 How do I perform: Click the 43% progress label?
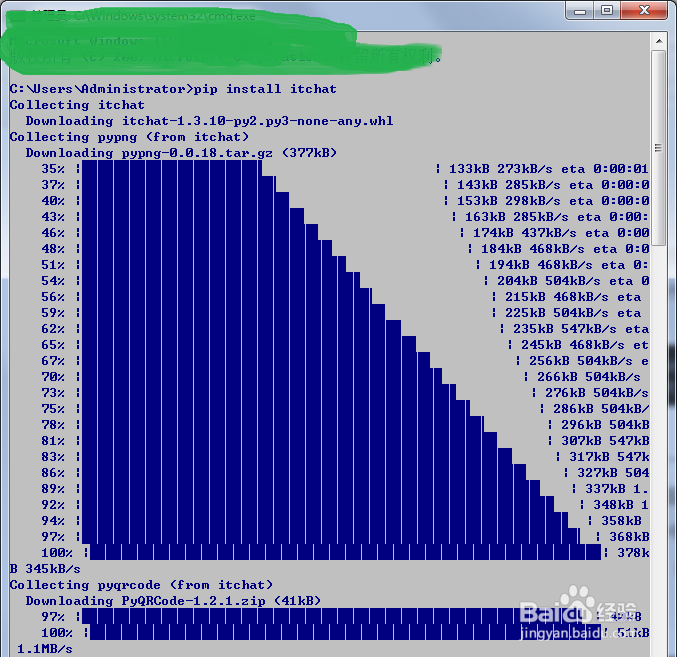(x=53, y=217)
